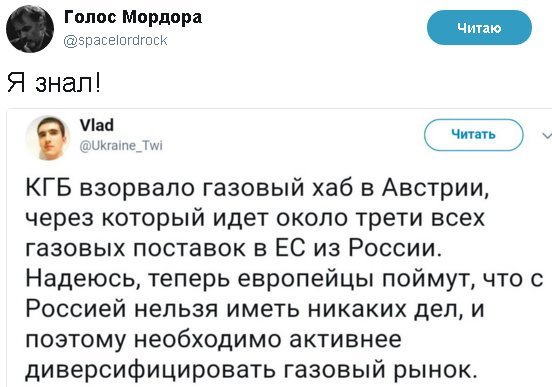Click the word 'Австрии' in quoted tweet
Image resolution: width=552 pixels, height=387 pixels.
tap(435, 187)
